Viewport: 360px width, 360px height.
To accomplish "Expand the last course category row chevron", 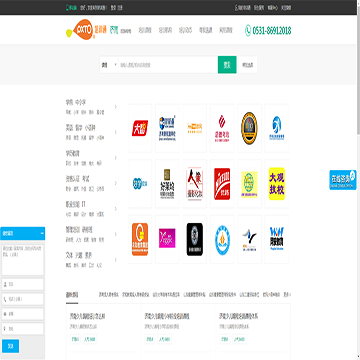I will click(x=116, y=260).
